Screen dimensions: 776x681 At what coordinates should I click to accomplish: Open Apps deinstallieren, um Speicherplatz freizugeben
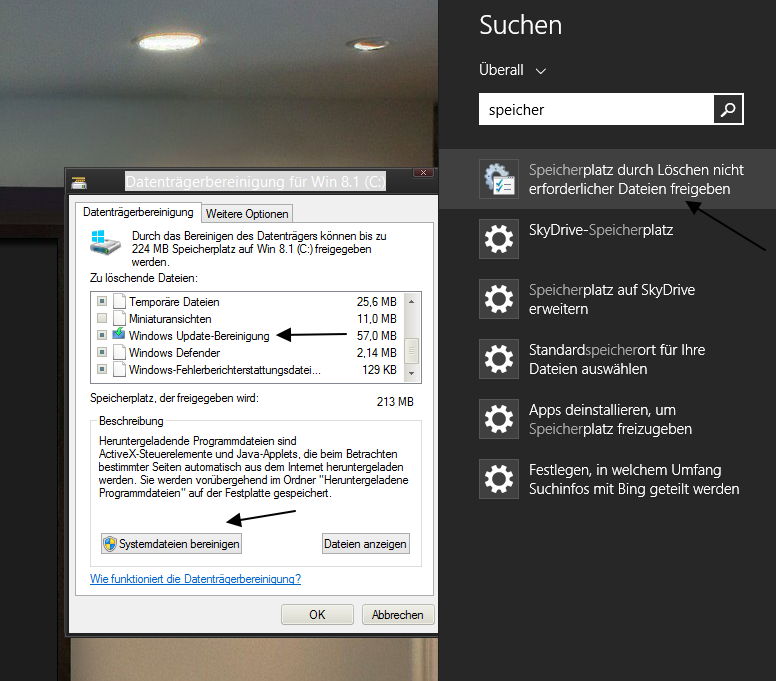(x=610, y=419)
